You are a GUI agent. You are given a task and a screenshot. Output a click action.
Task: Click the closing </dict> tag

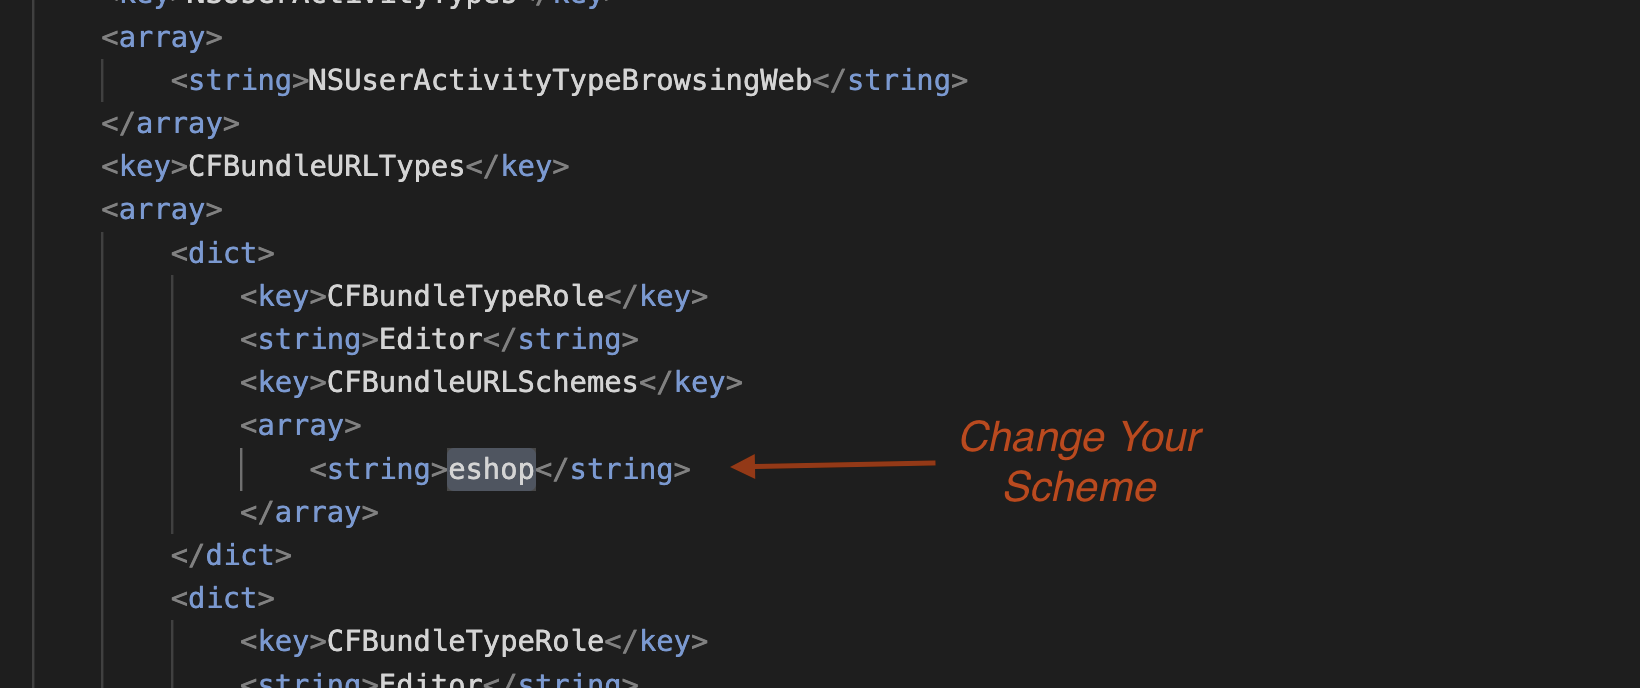231,555
